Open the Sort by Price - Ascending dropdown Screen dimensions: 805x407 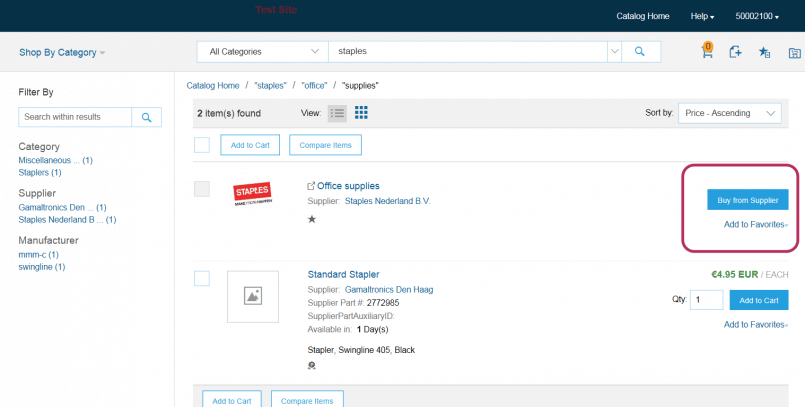coord(730,113)
